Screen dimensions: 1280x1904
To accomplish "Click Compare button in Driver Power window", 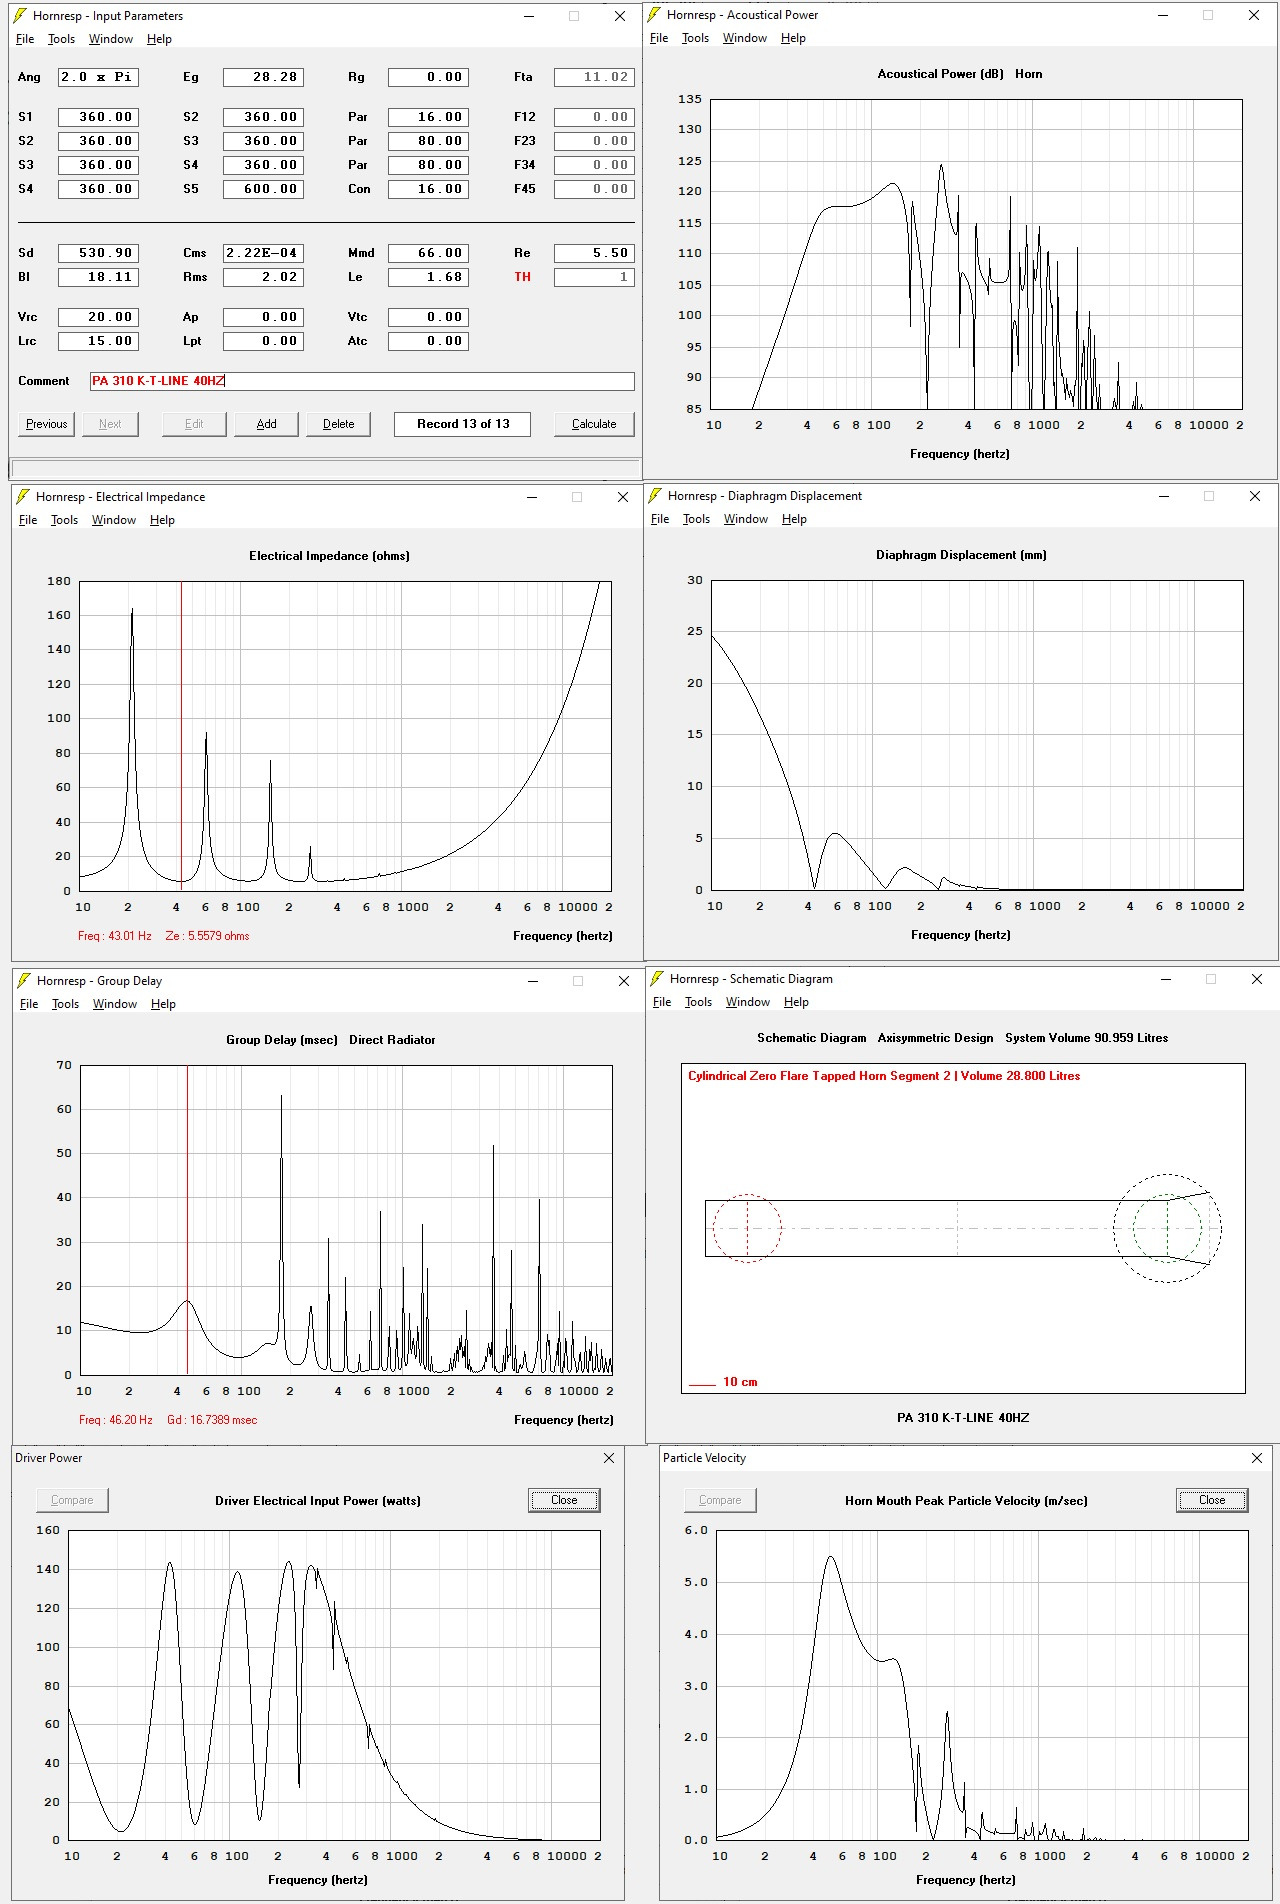I will (72, 1500).
